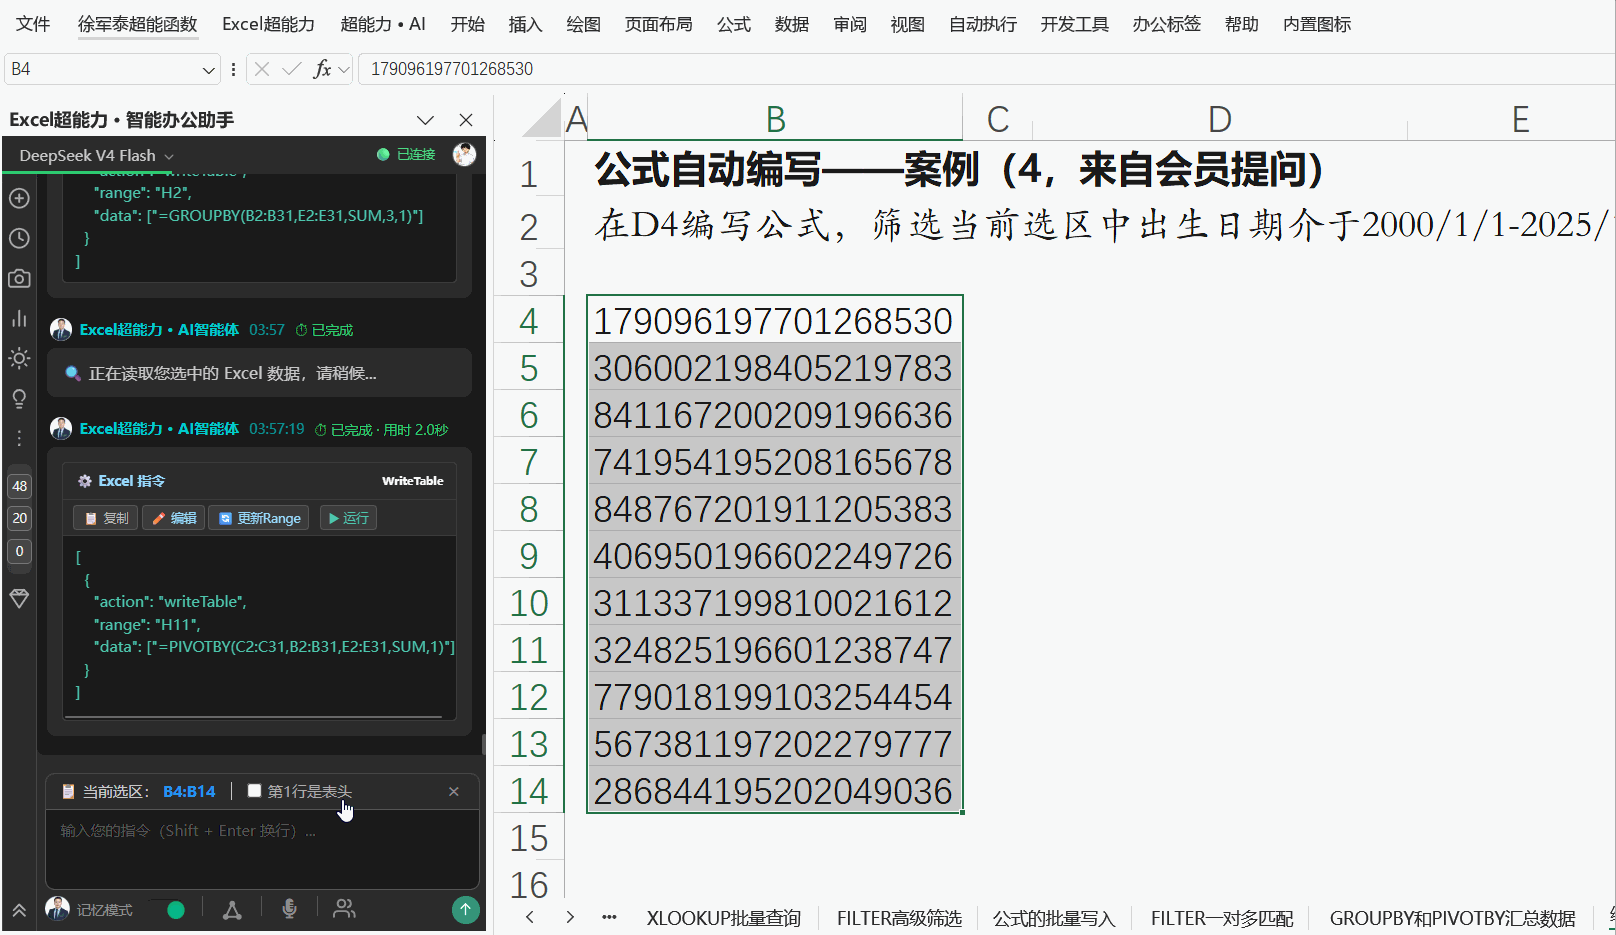Viewport: 1616px width, 935px height.
Task: Open the 超能力 • AI ribbon tab
Action: tap(383, 24)
